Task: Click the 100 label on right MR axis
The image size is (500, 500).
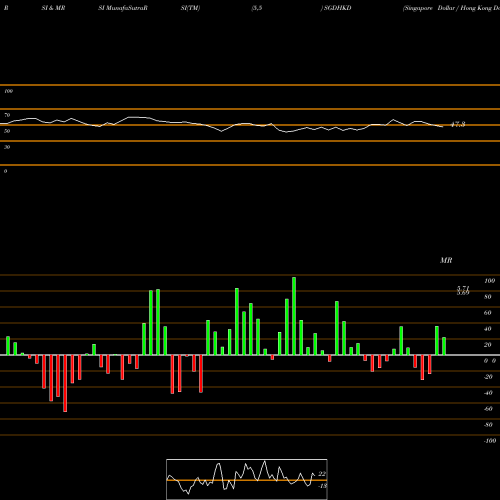Action: click(x=489, y=281)
